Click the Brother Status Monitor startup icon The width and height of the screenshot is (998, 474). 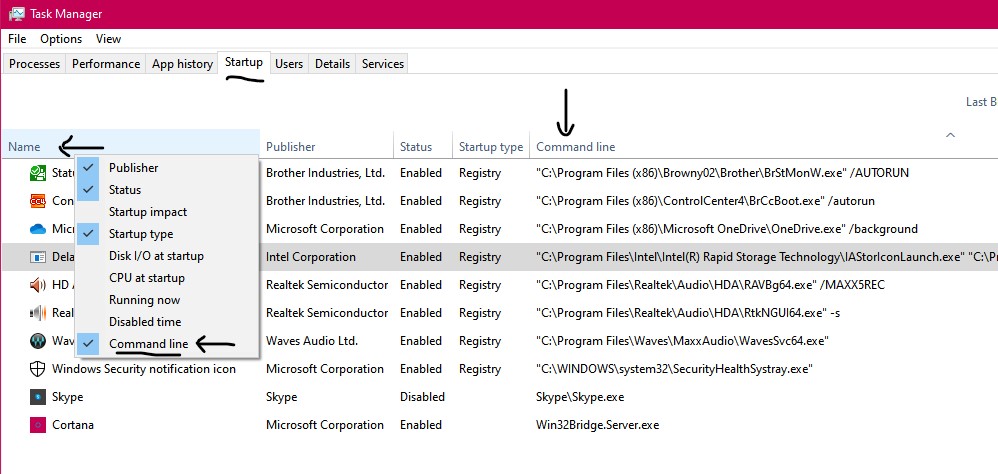click(x=38, y=173)
